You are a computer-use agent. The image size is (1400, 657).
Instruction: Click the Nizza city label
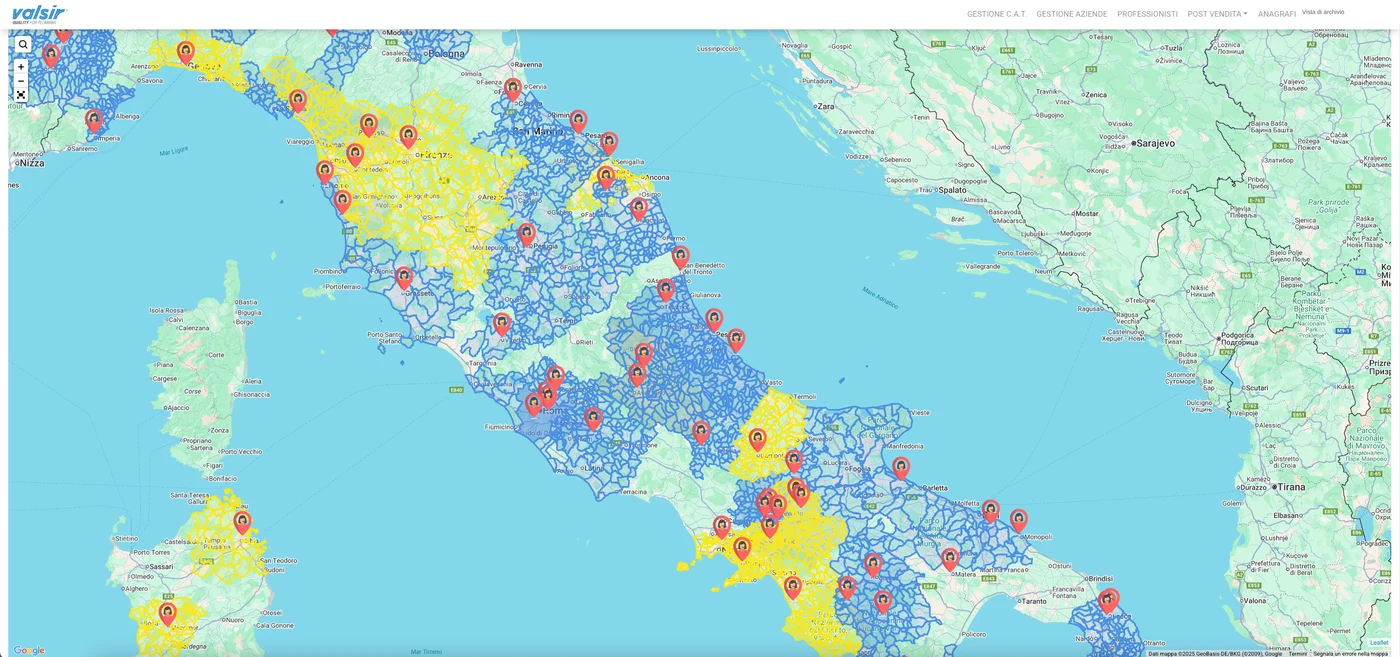coord(31,163)
